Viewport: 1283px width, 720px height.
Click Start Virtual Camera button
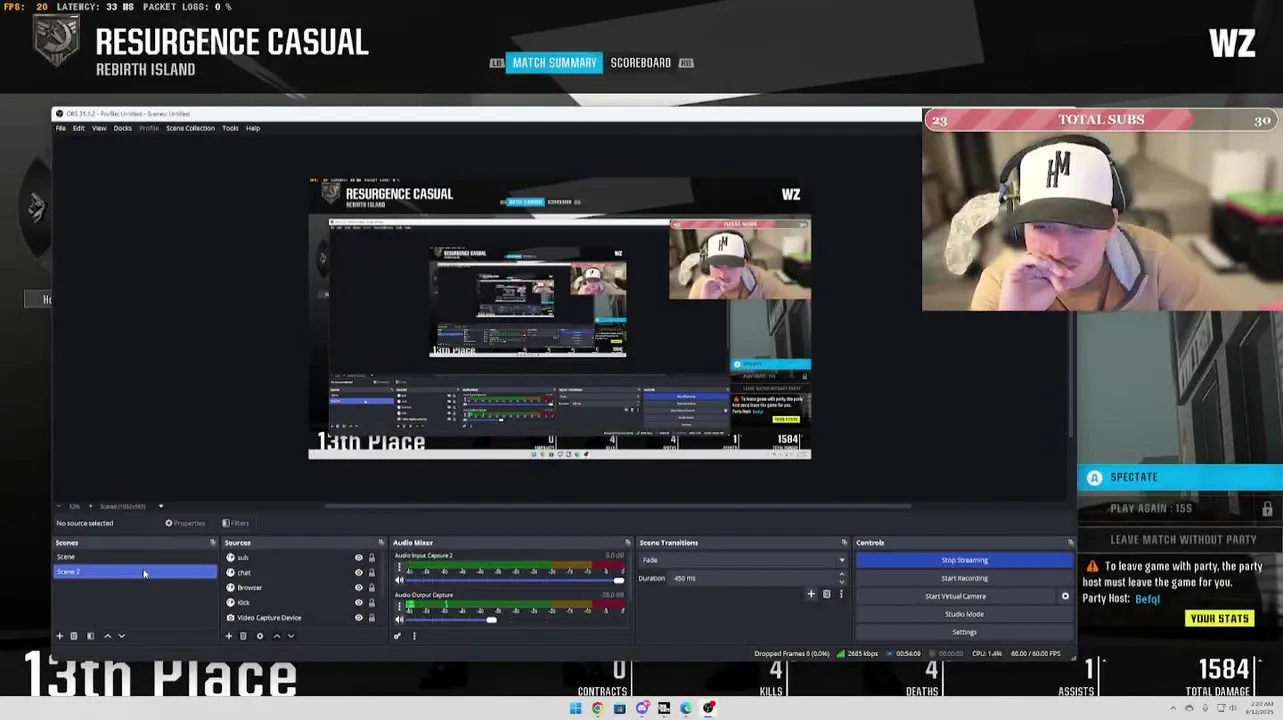[x=955, y=596]
